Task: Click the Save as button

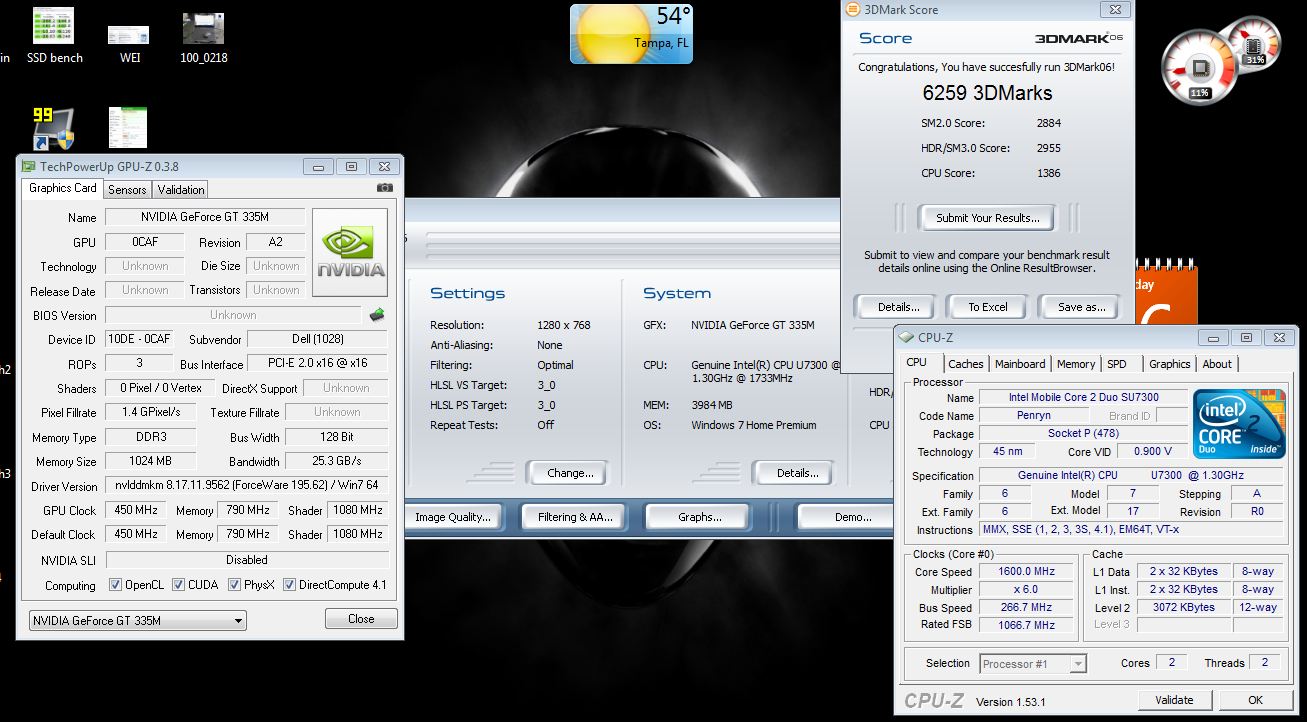Action: [x=1081, y=307]
